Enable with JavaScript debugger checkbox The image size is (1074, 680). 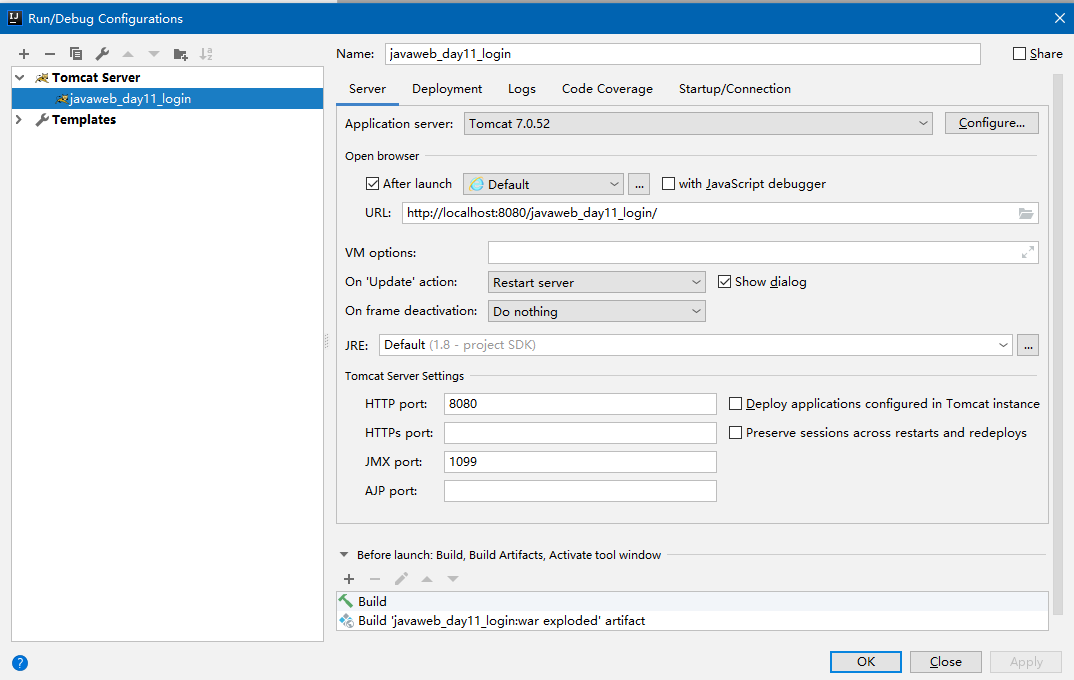click(x=669, y=184)
